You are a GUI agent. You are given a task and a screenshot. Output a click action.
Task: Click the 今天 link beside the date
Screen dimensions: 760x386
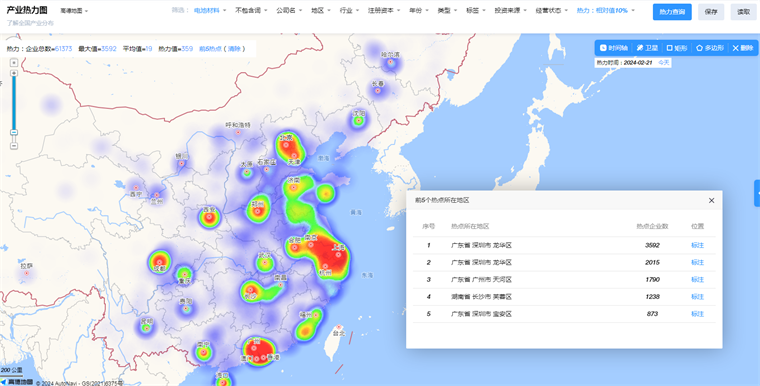[664, 63]
